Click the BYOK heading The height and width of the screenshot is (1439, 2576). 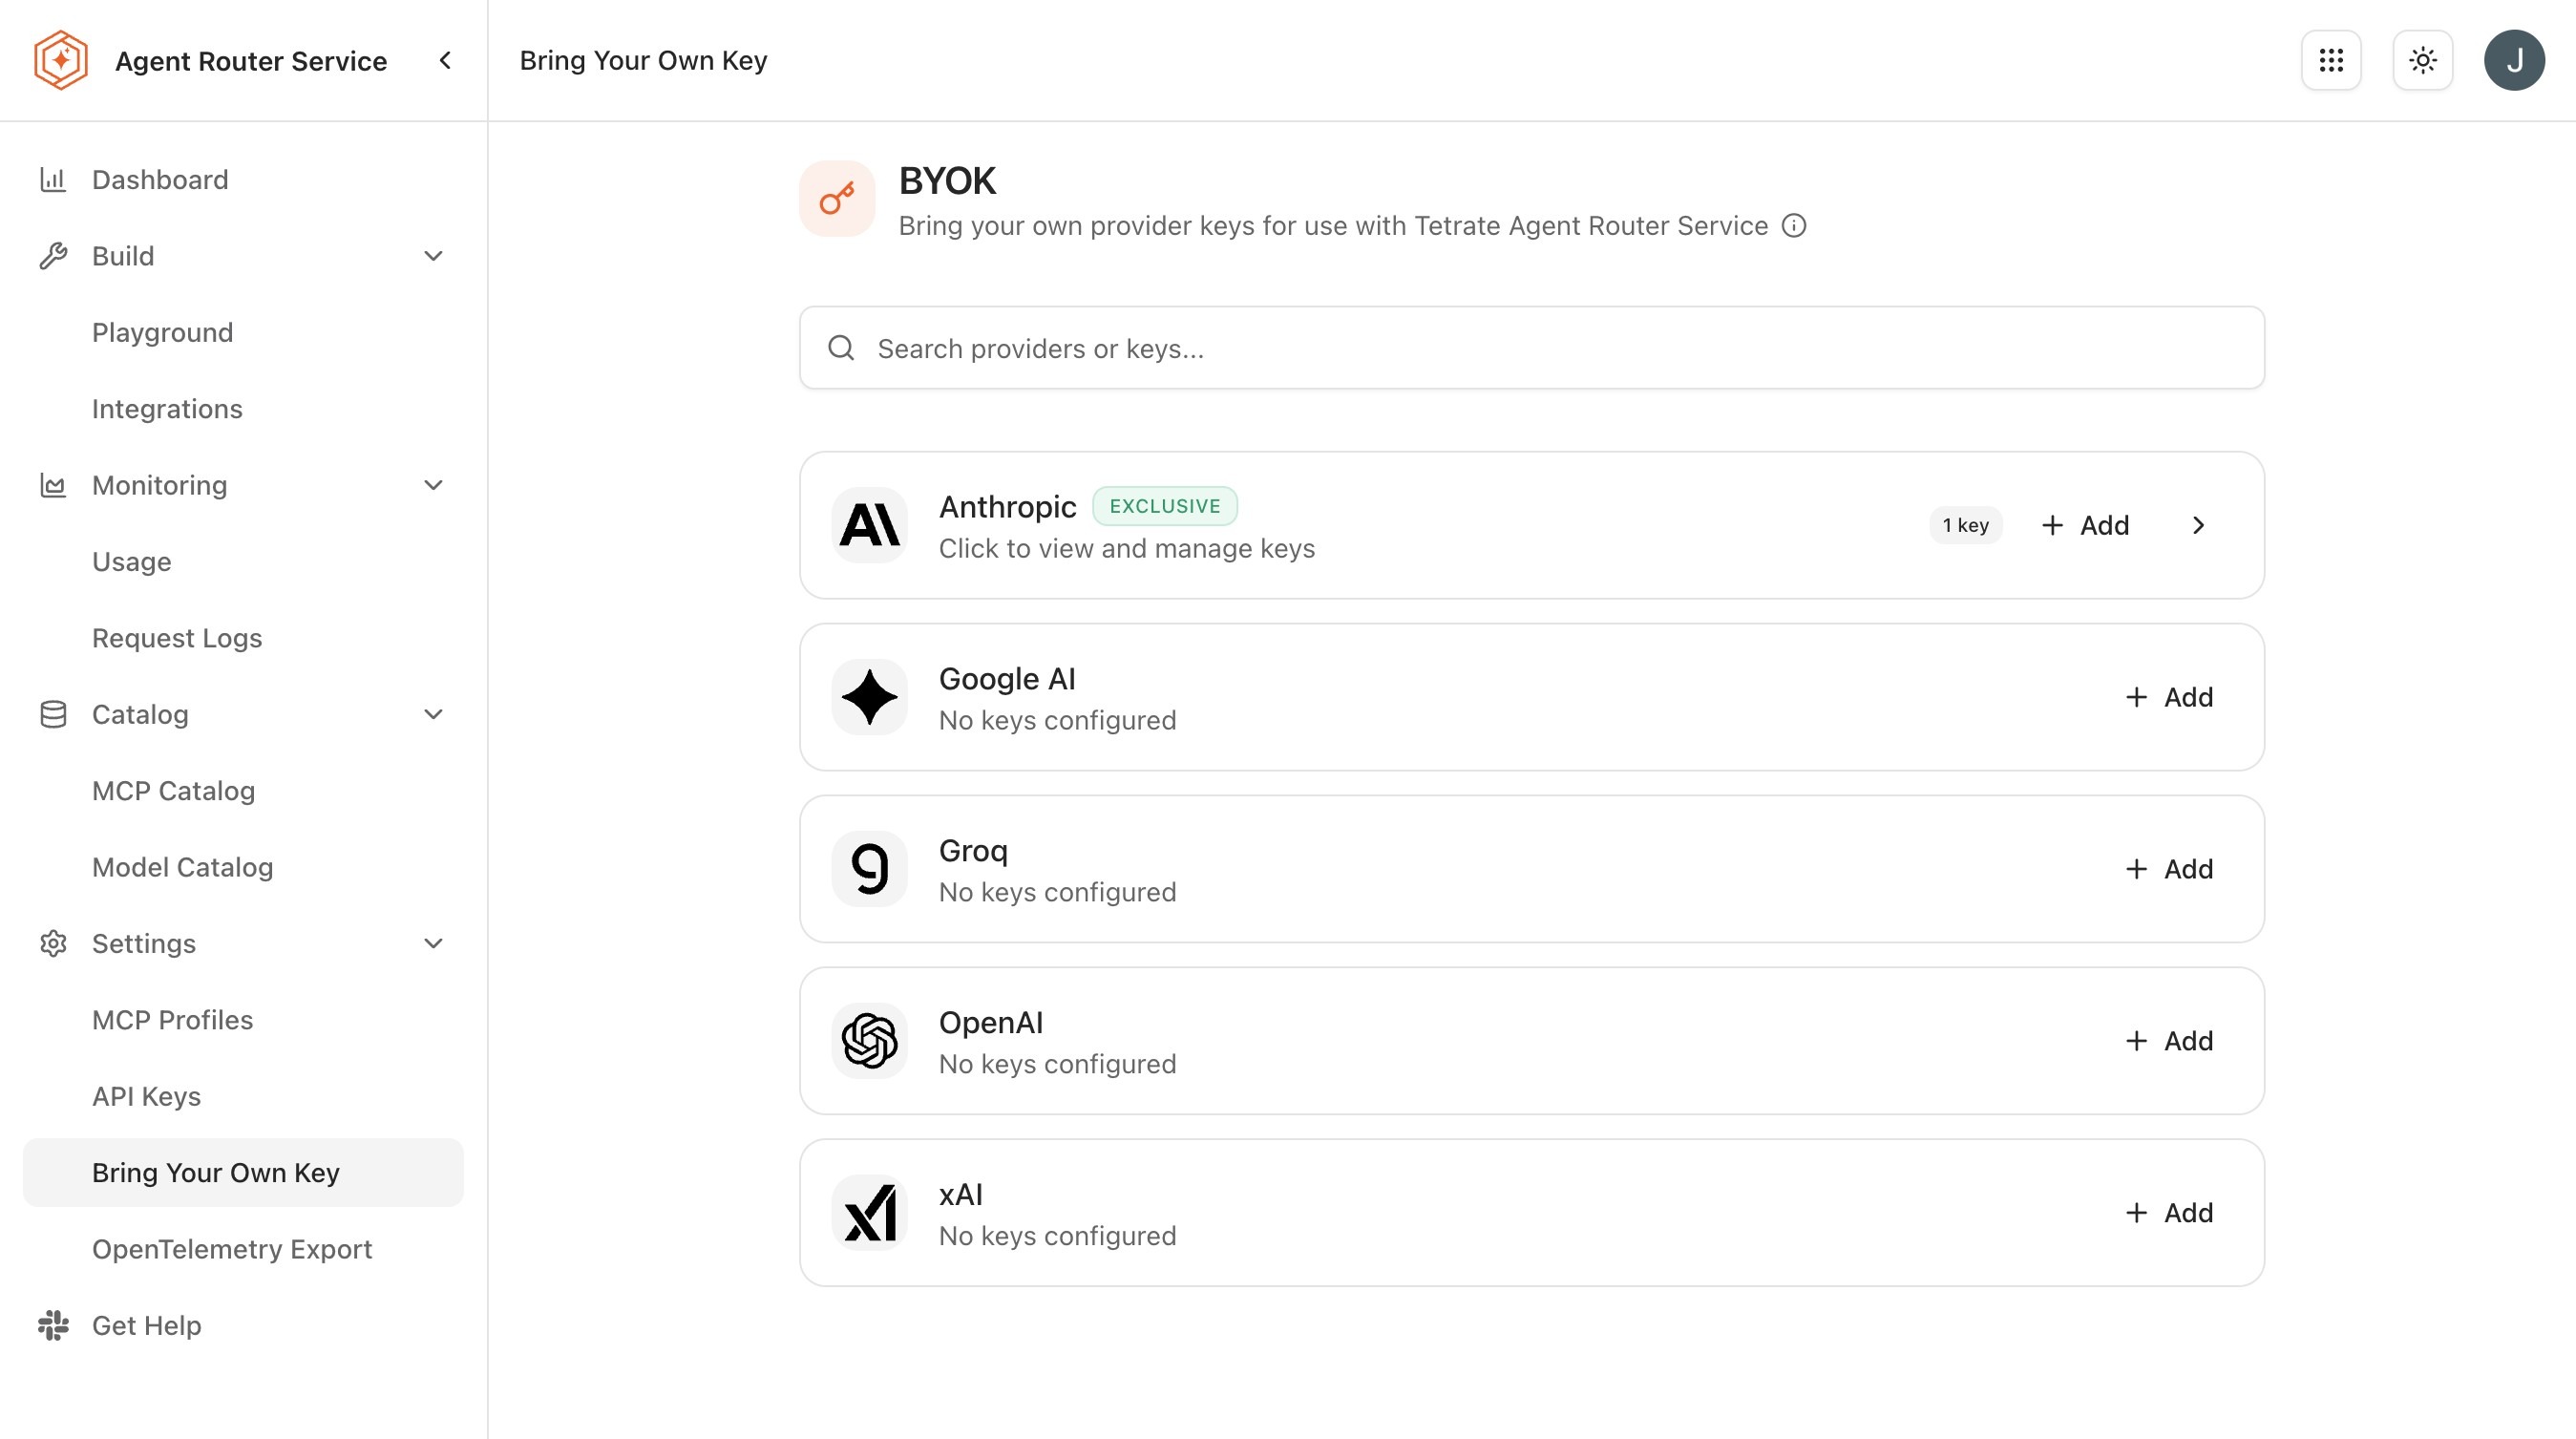click(947, 181)
